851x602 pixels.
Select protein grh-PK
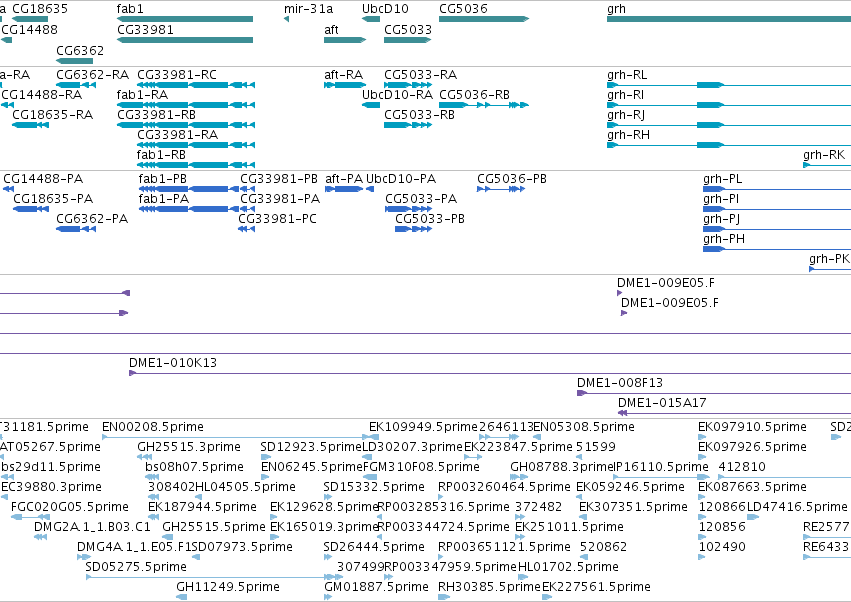[x=830, y=269]
